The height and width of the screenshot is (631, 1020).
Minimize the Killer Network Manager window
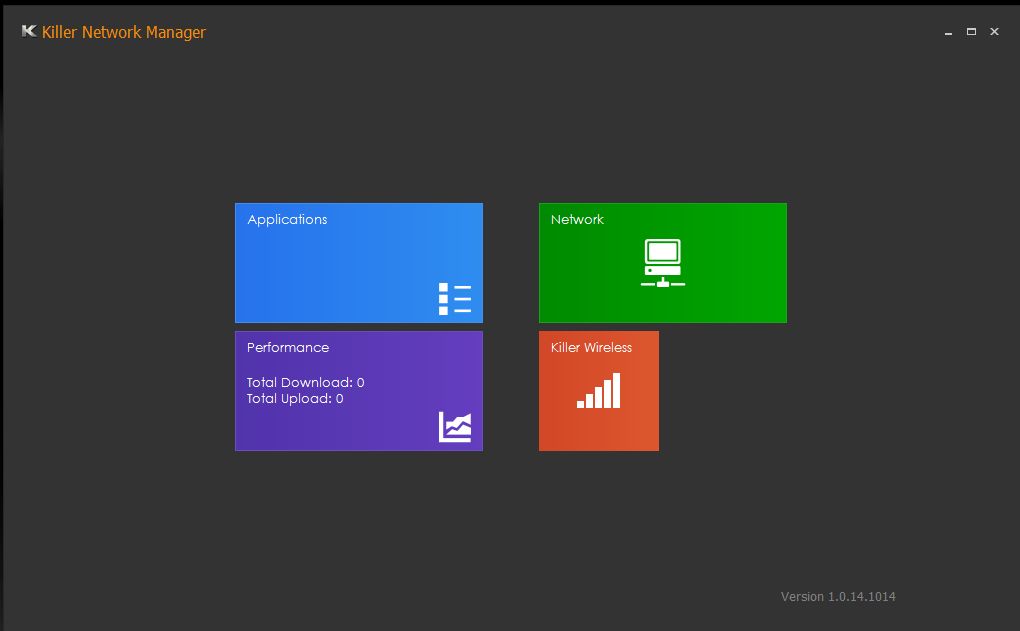click(x=948, y=32)
